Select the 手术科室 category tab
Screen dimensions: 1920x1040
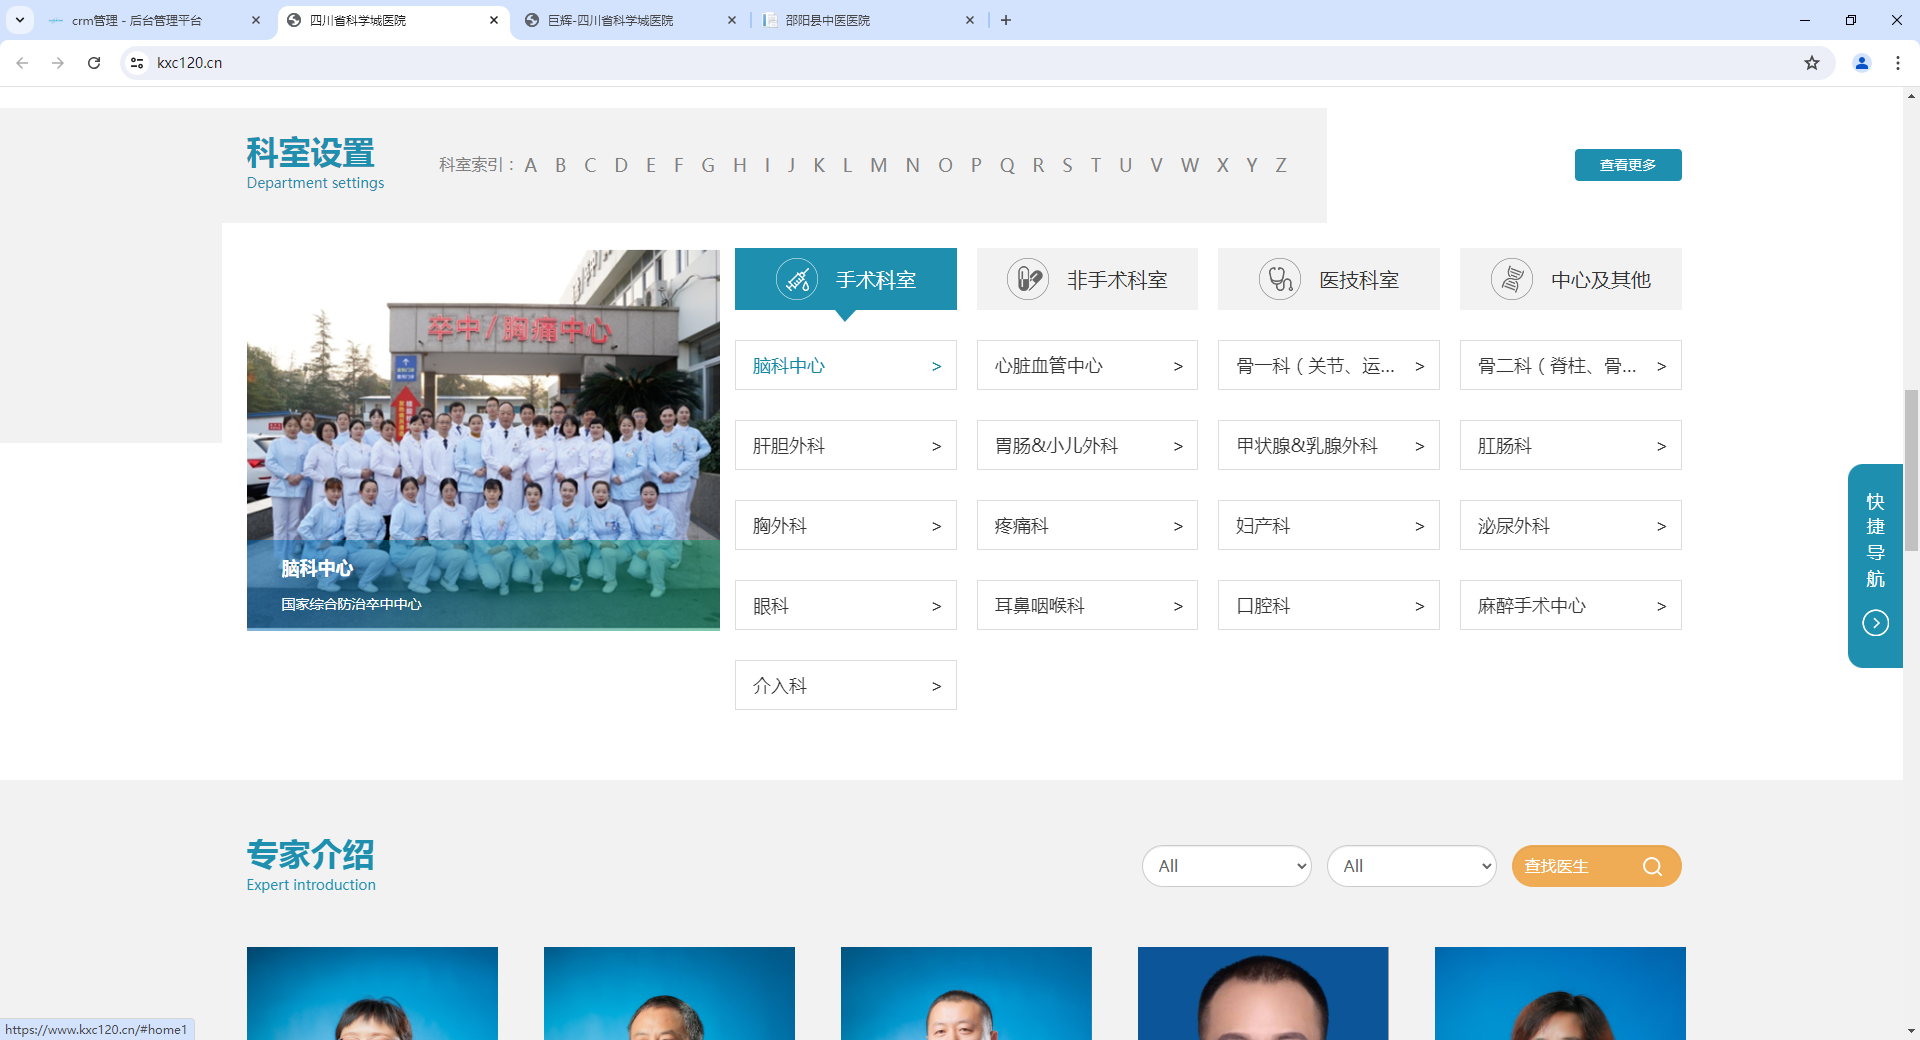[x=846, y=279]
